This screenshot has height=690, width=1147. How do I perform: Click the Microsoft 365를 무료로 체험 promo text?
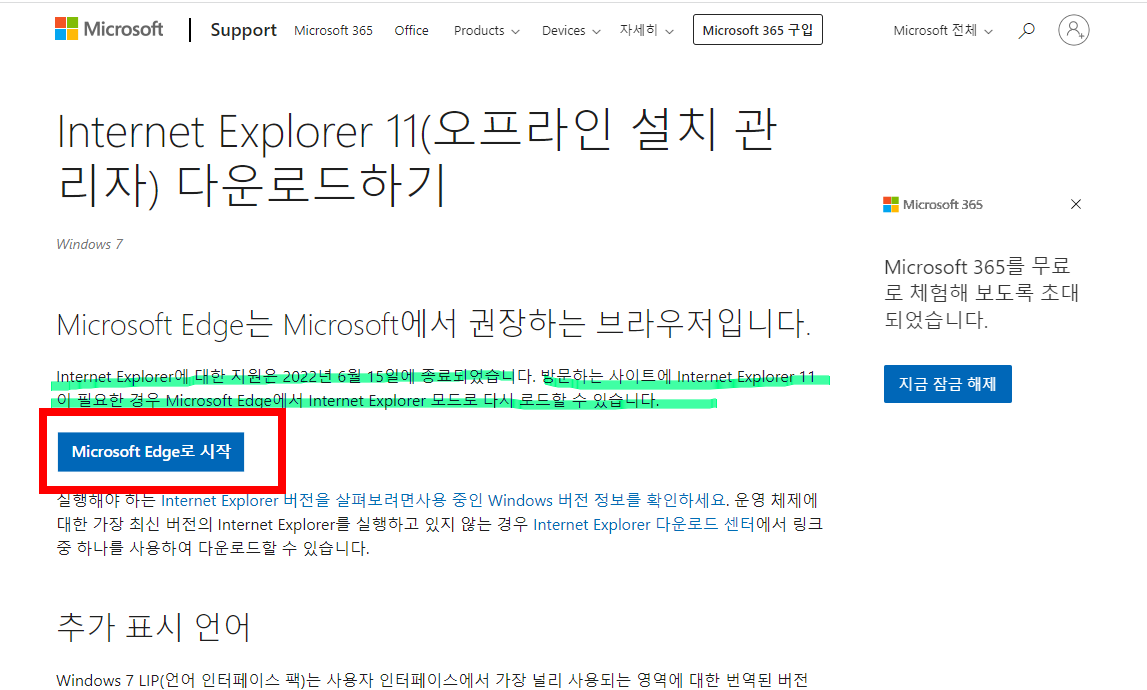coord(982,293)
